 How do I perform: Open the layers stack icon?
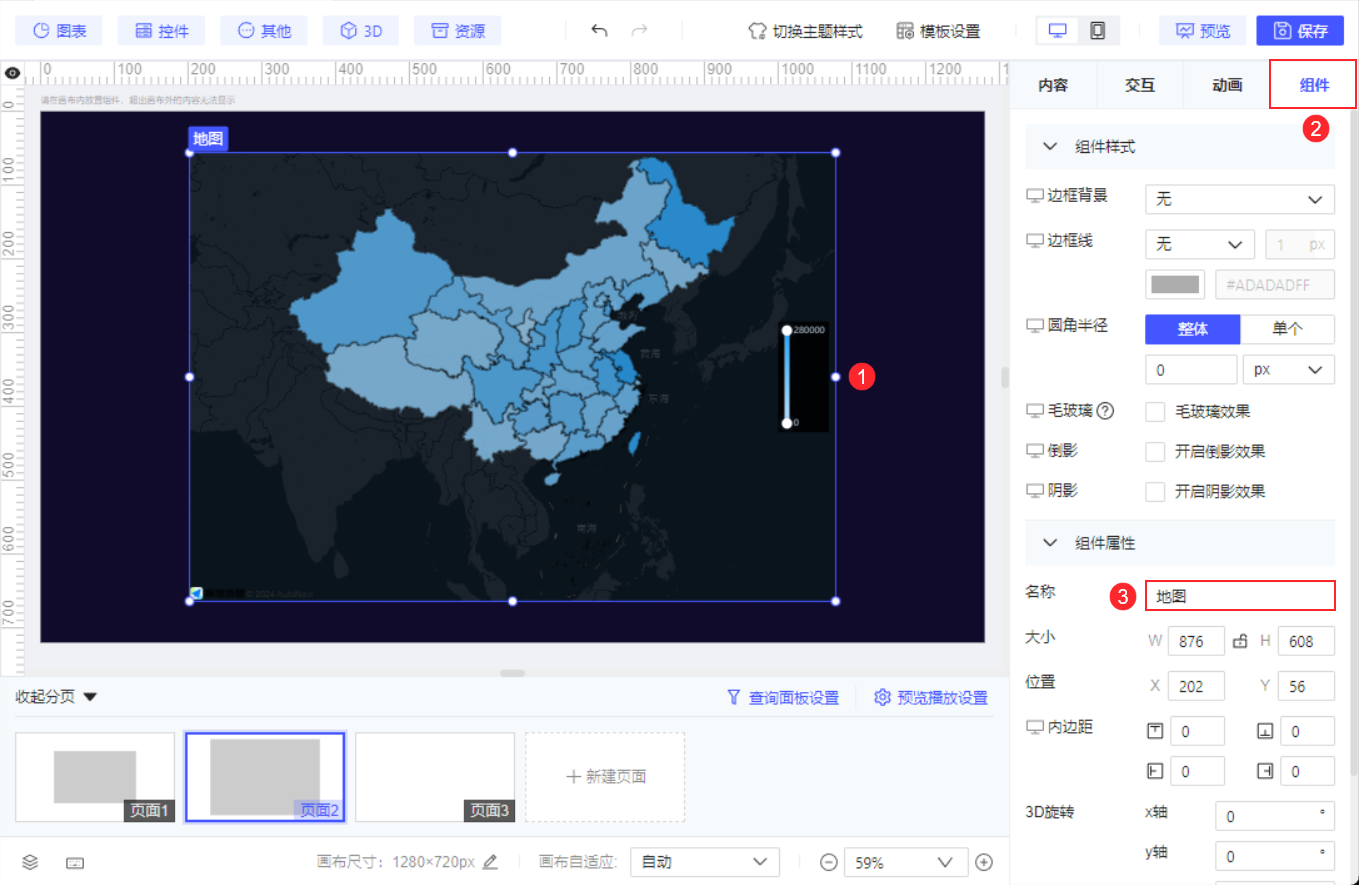coord(30,862)
